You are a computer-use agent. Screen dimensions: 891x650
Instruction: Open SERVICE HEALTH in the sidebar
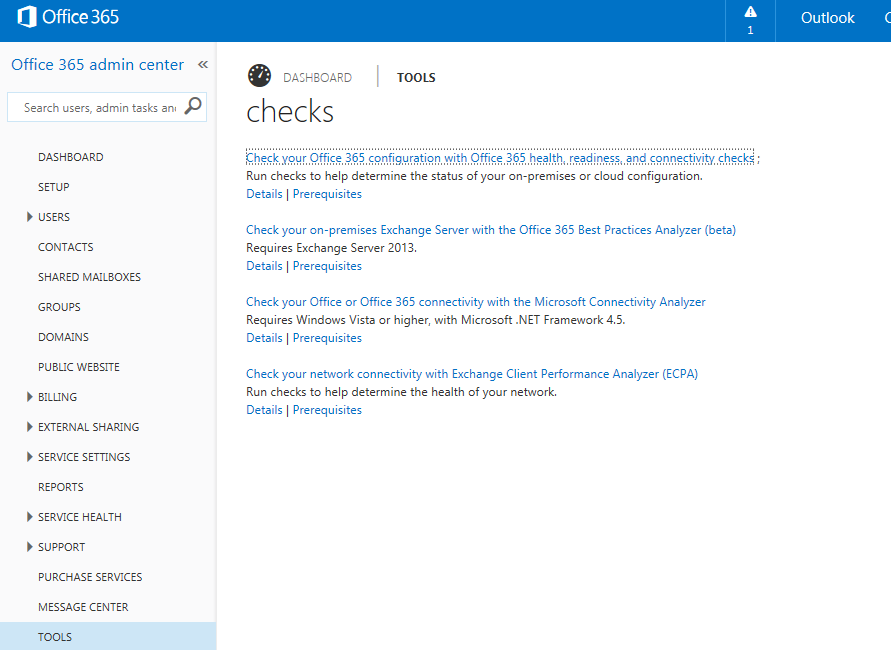coord(80,517)
